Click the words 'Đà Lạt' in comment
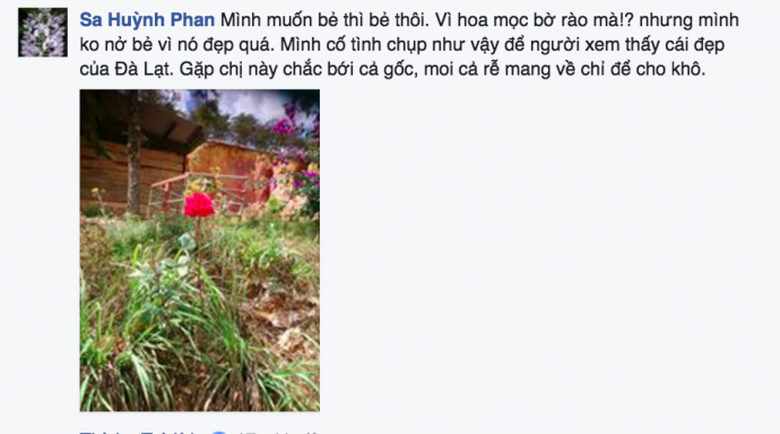780x434 pixels. click(x=144, y=69)
